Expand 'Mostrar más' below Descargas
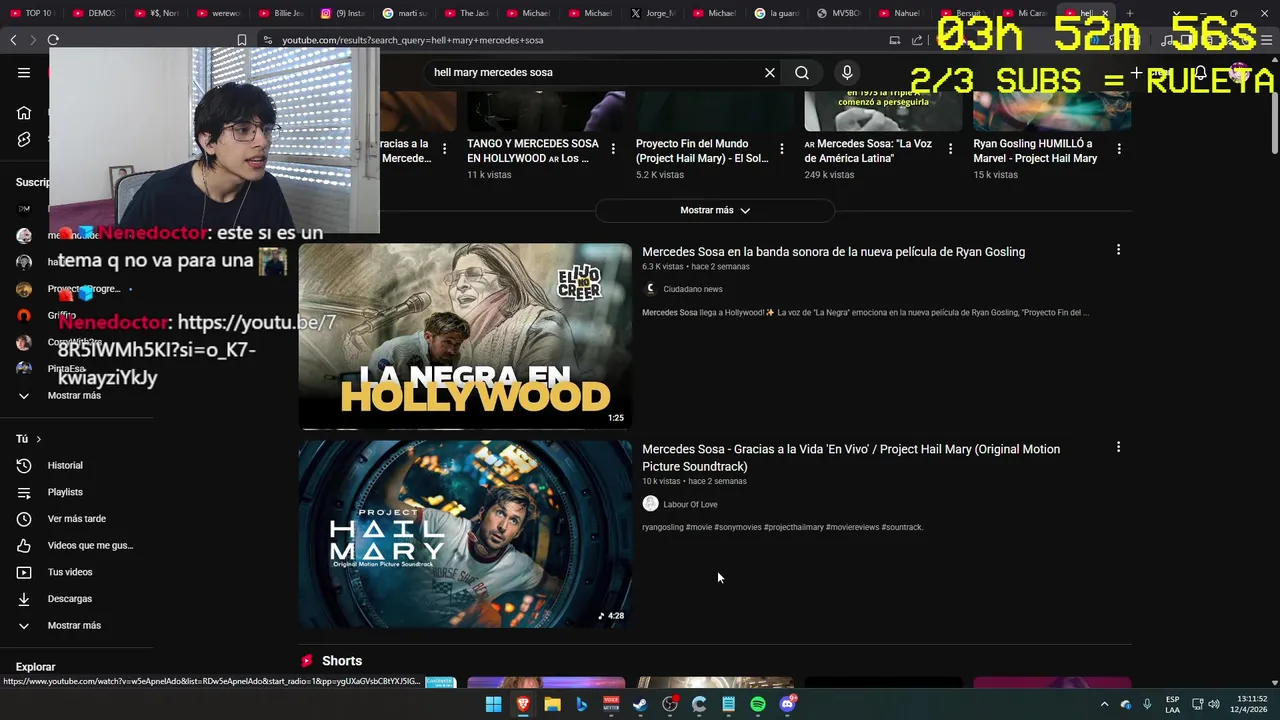This screenshot has height=720, width=1280. (75, 625)
